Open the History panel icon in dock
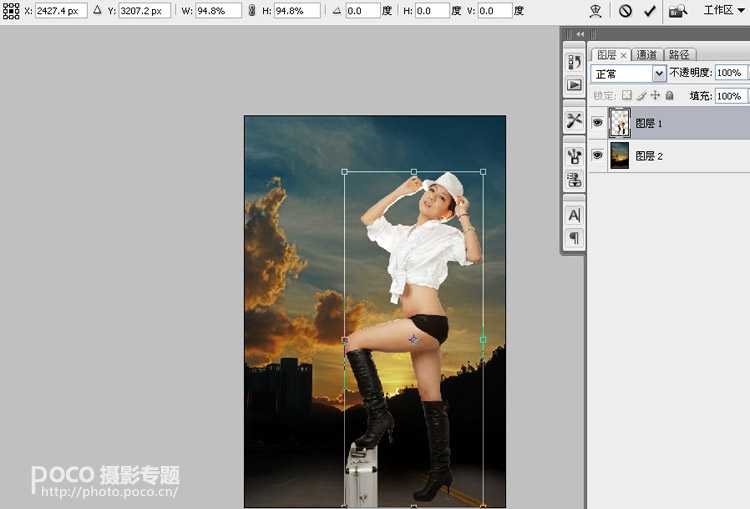 (x=574, y=62)
